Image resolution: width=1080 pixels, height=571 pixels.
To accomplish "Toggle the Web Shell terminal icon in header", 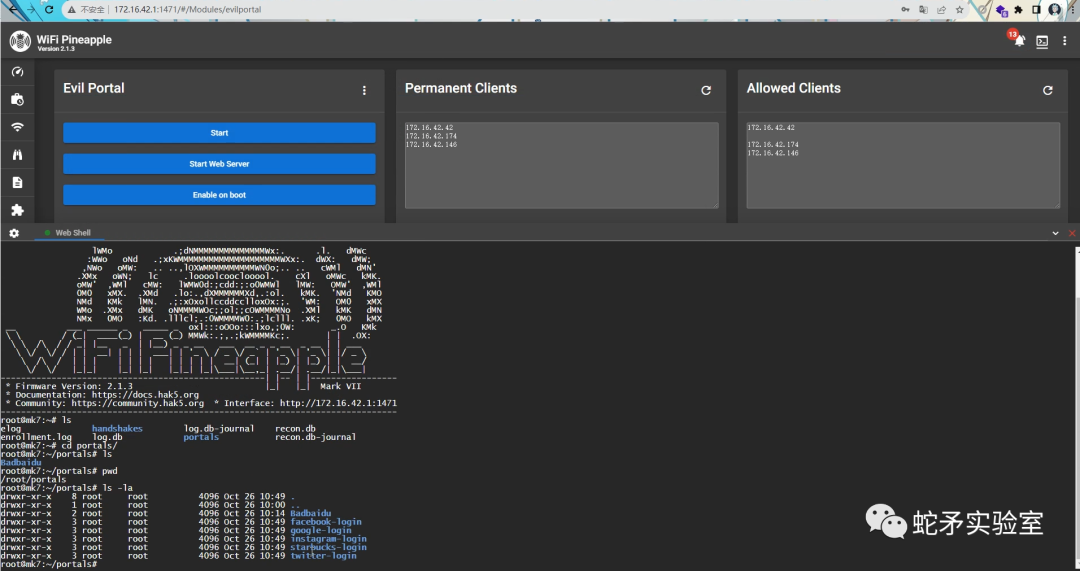I will [1042, 41].
